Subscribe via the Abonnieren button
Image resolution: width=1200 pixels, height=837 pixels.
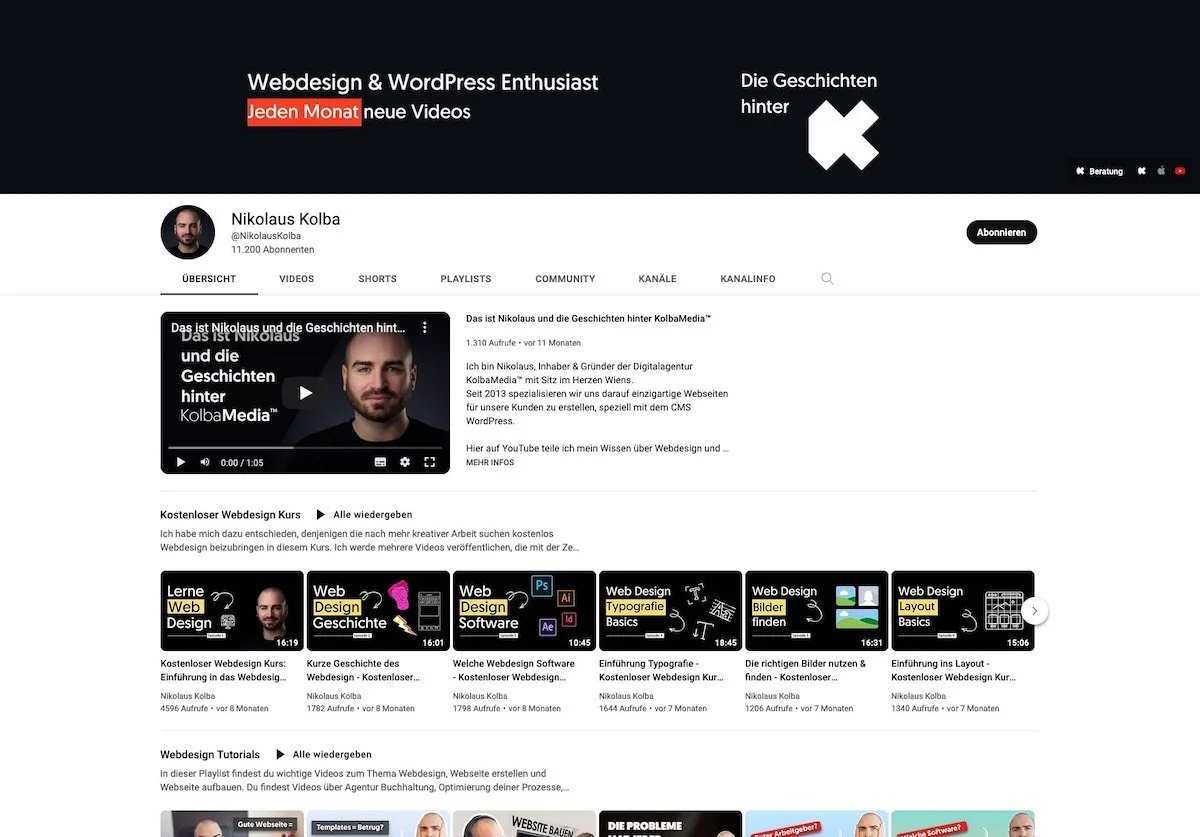(1002, 232)
